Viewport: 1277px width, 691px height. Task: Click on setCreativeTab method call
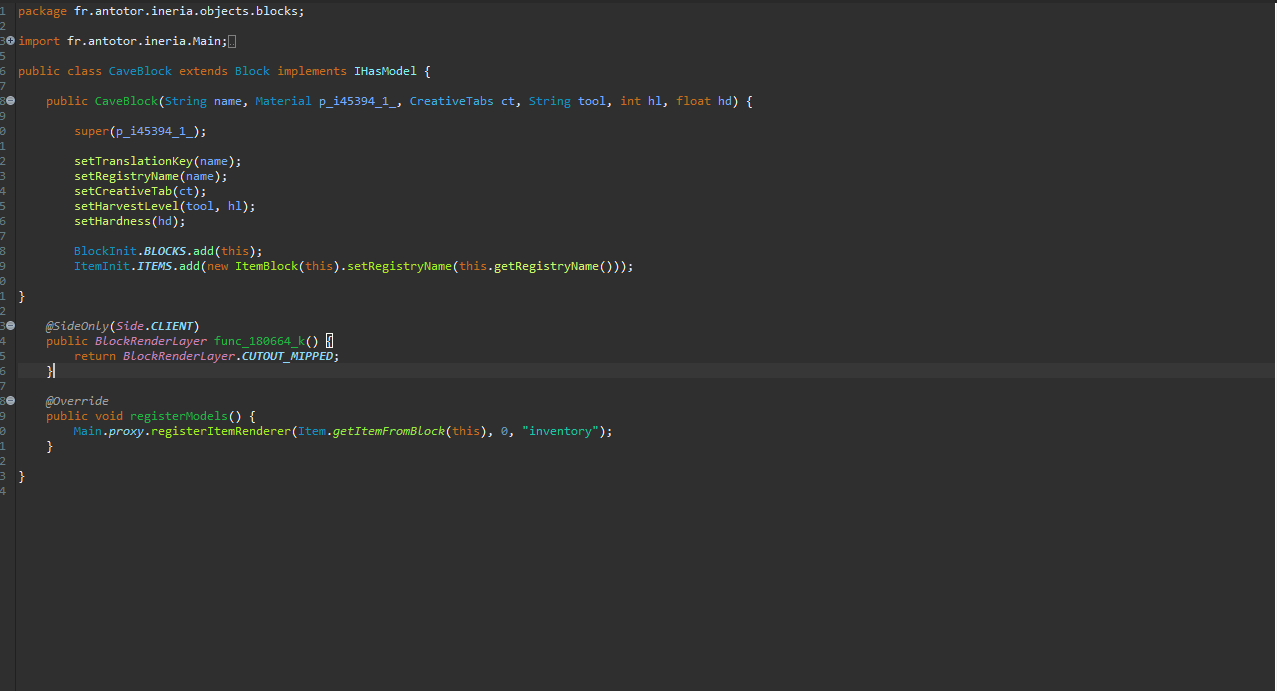point(123,191)
